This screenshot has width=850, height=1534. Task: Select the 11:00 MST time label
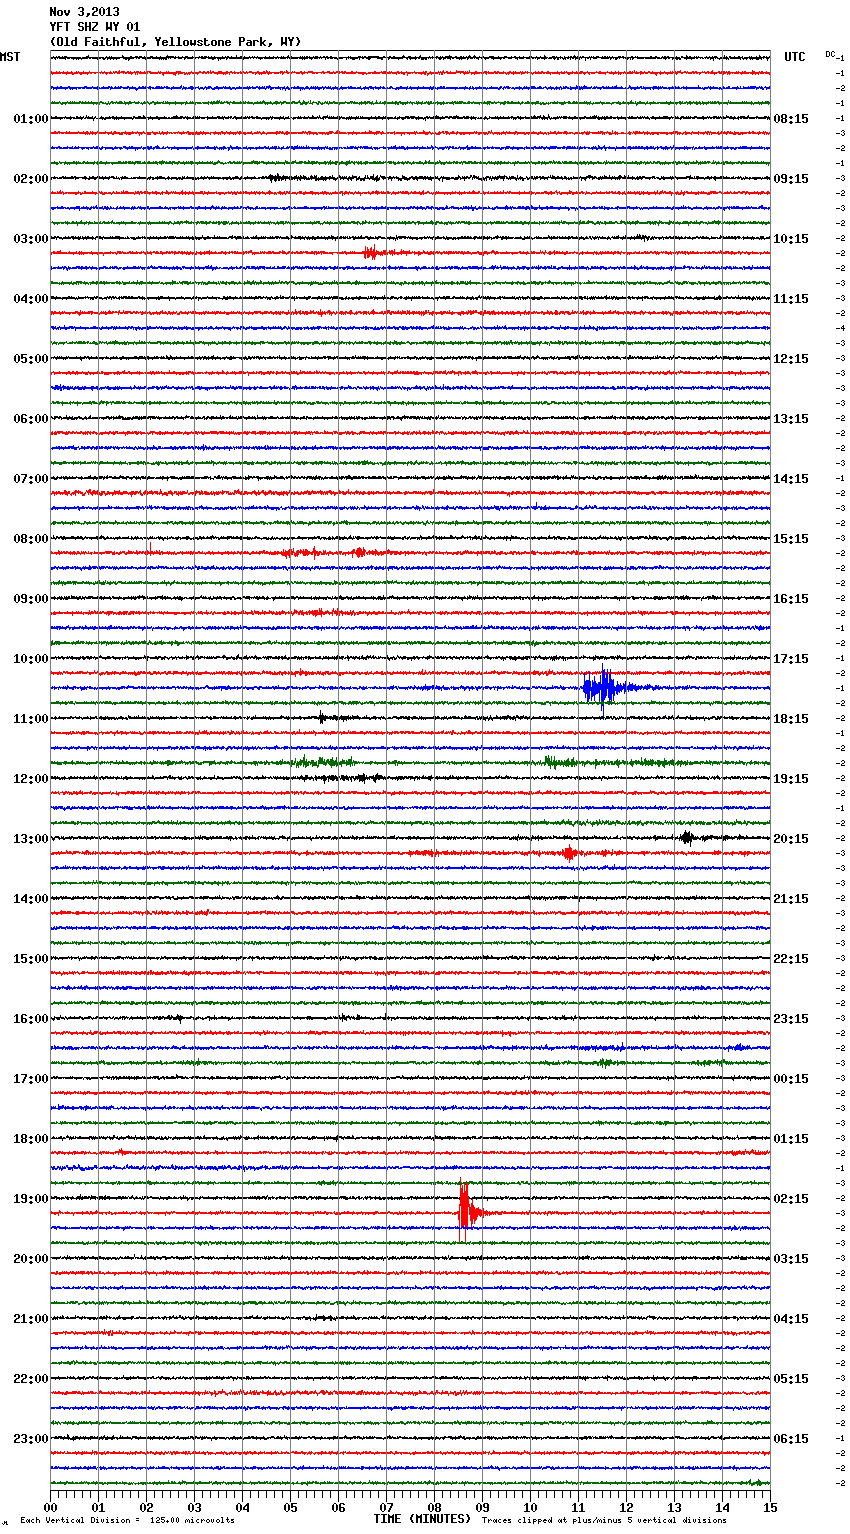click(31, 719)
